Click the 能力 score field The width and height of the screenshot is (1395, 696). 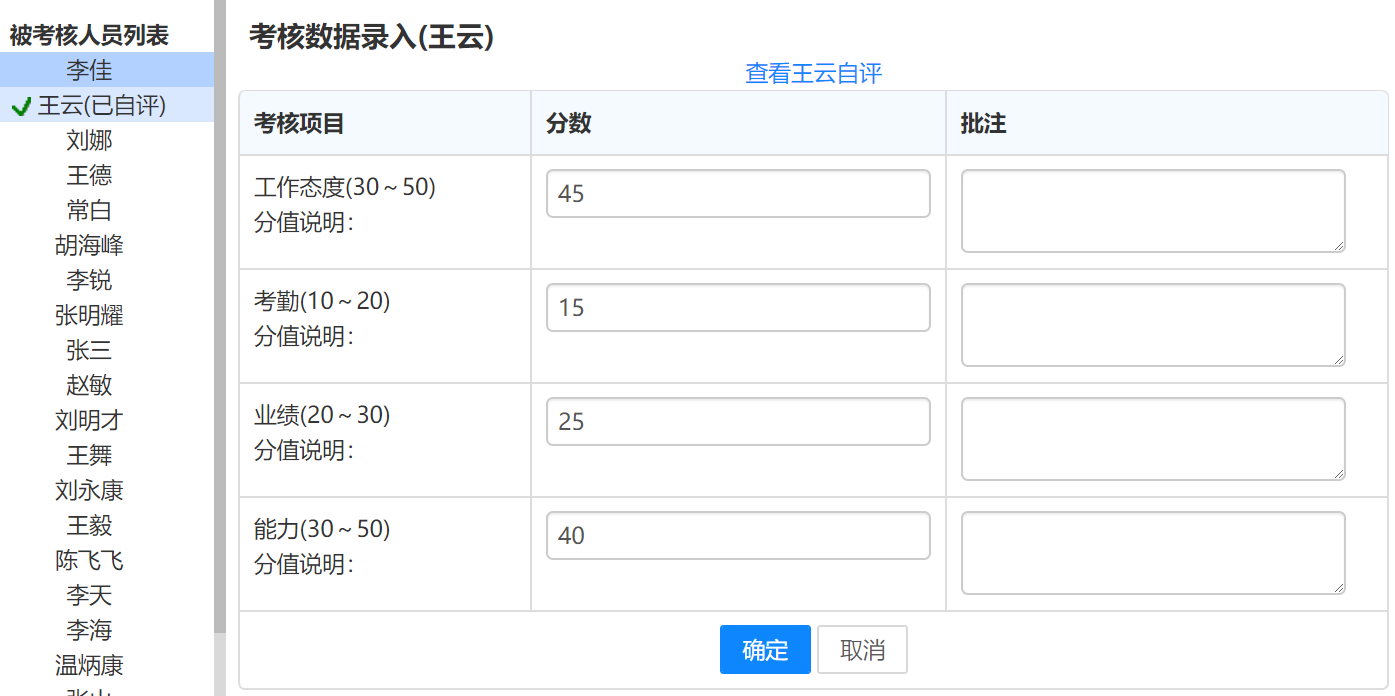point(738,535)
